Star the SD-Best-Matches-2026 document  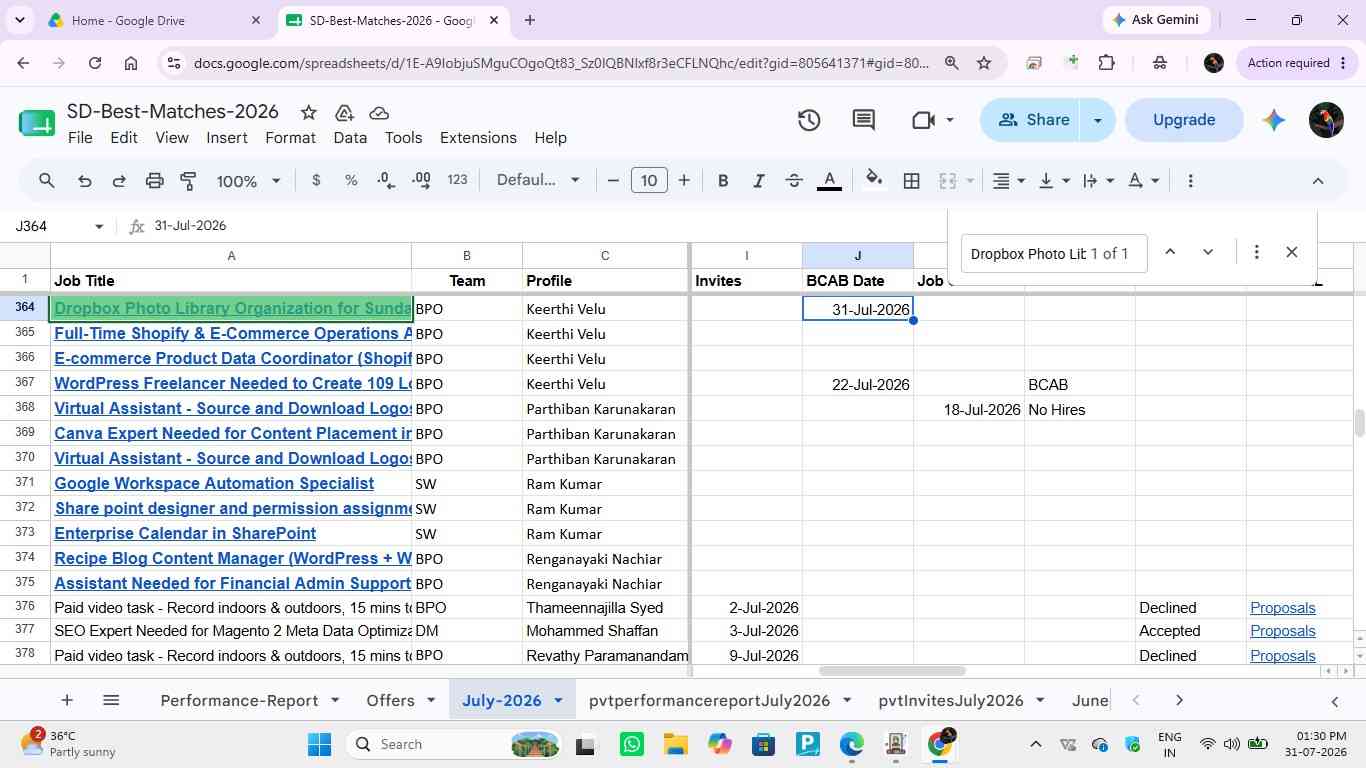308,112
